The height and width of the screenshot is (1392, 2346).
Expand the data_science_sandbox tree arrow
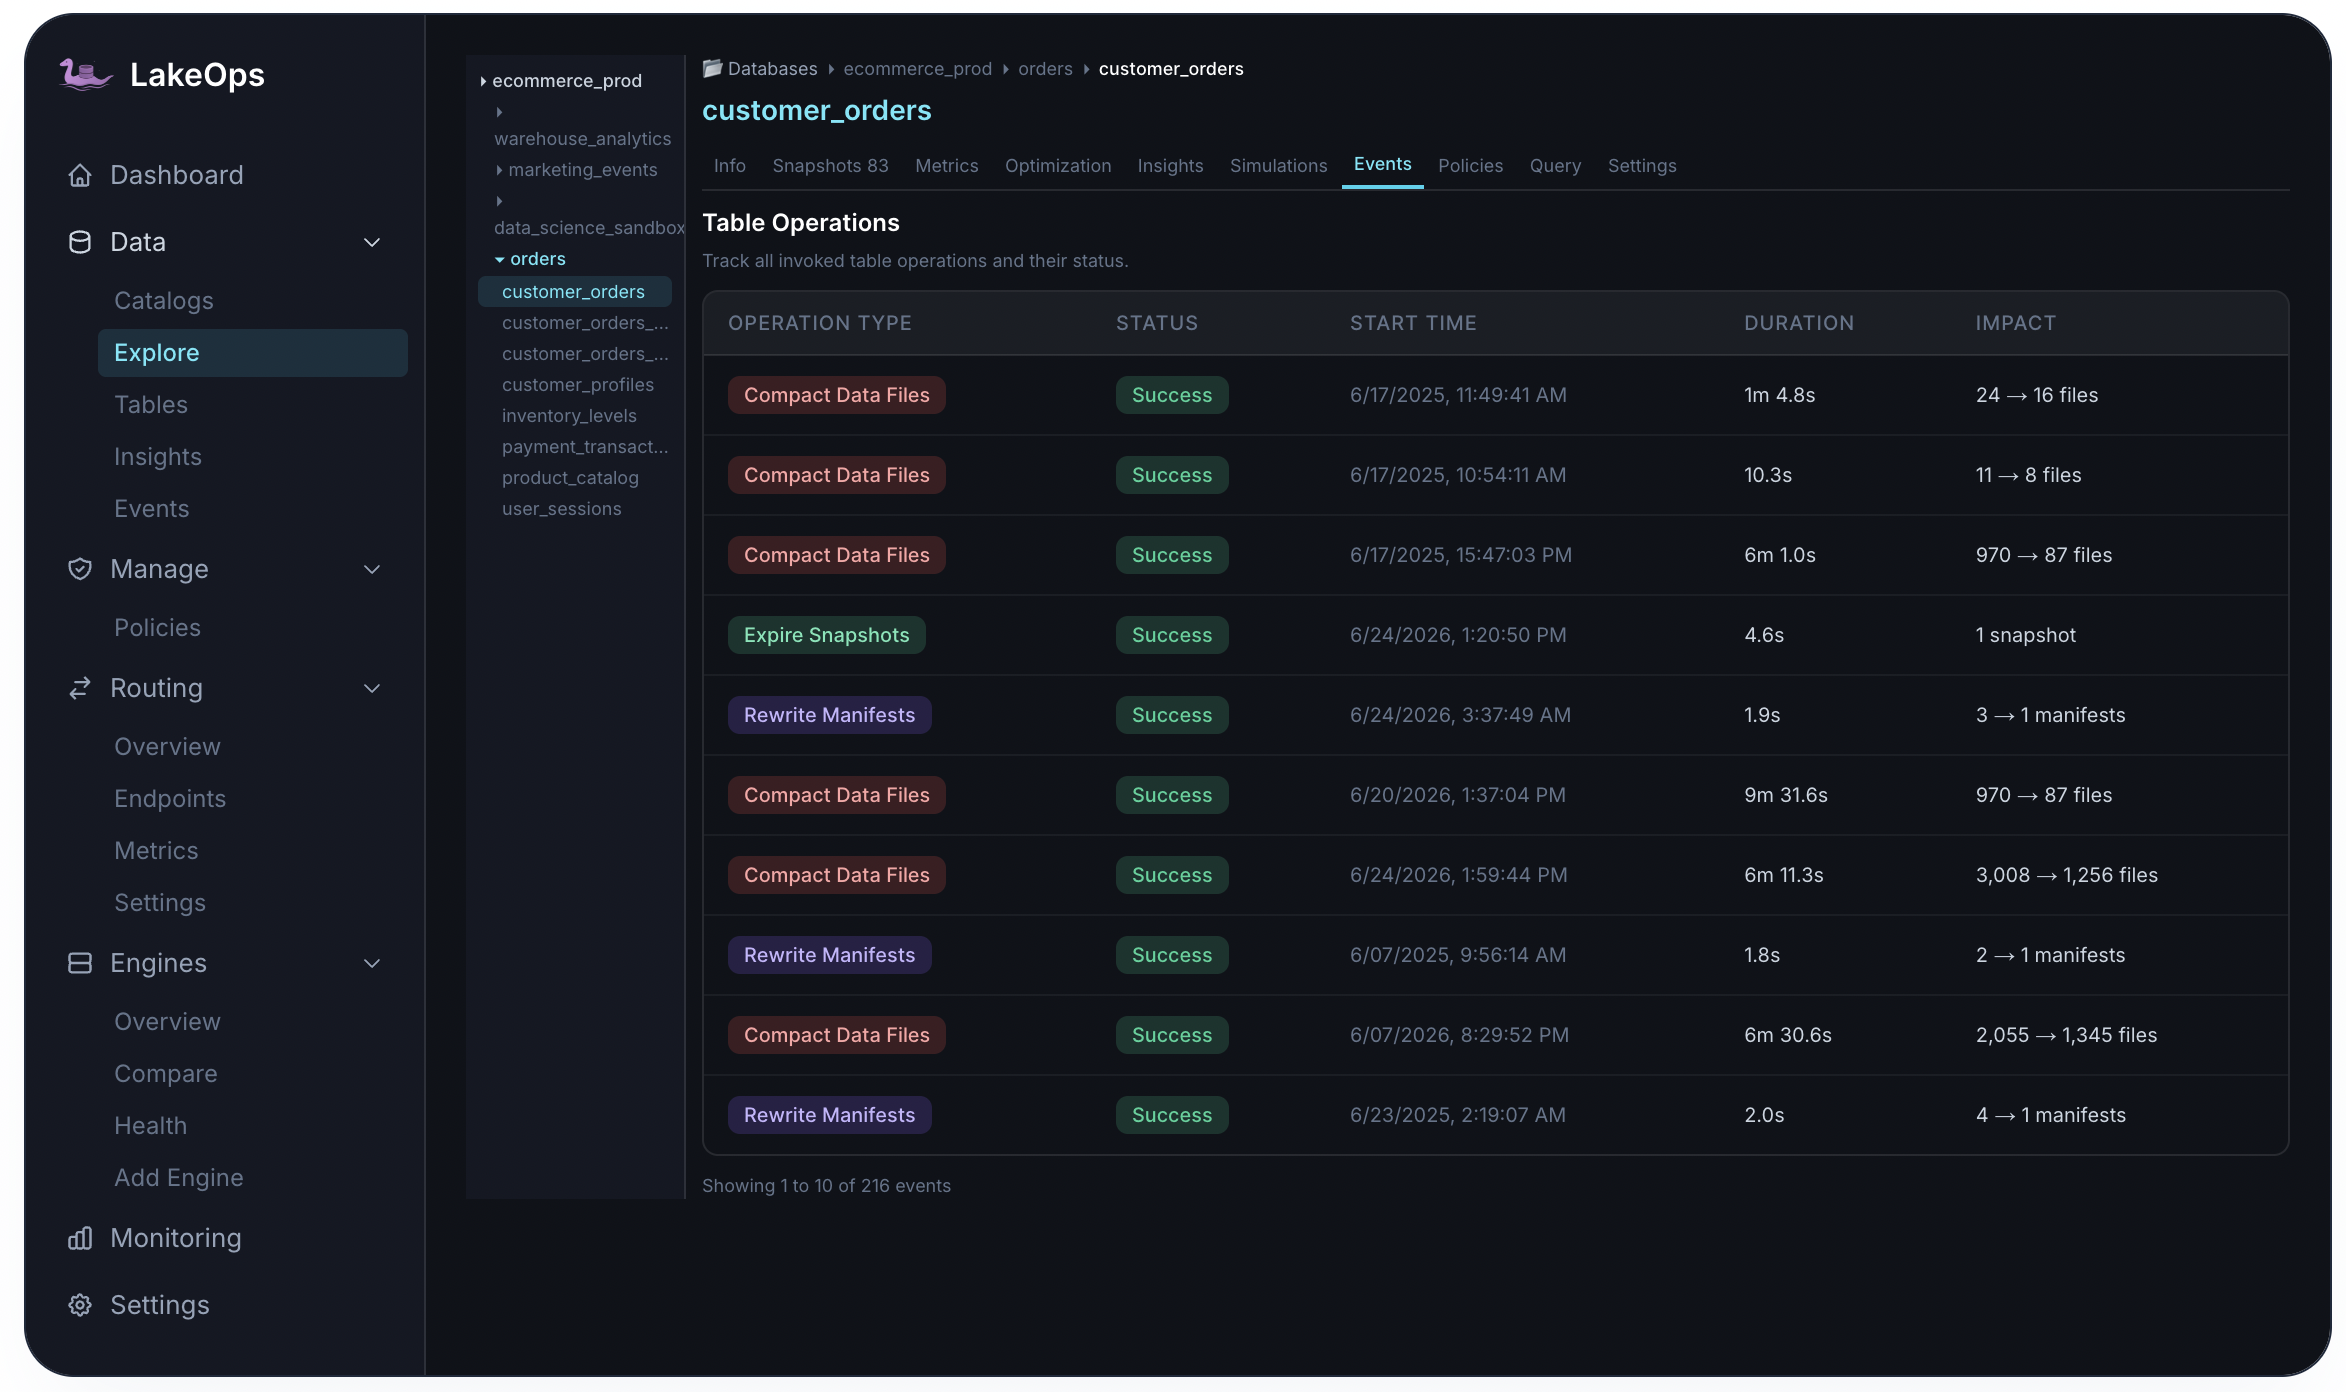point(499,201)
